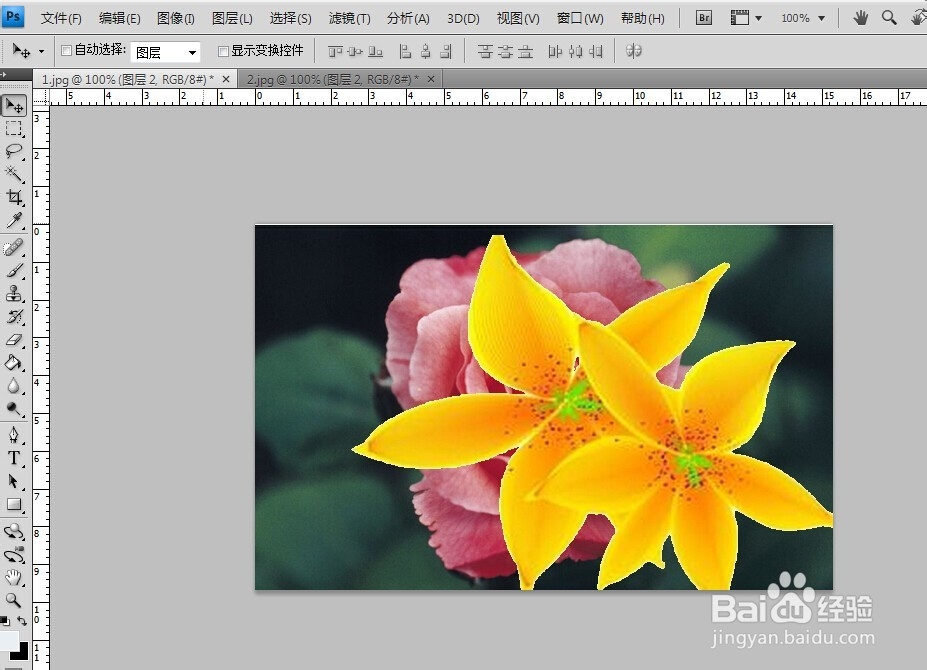Open the 3D(D) menu
The width and height of the screenshot is (927, 670).
(x=463, y=18)
